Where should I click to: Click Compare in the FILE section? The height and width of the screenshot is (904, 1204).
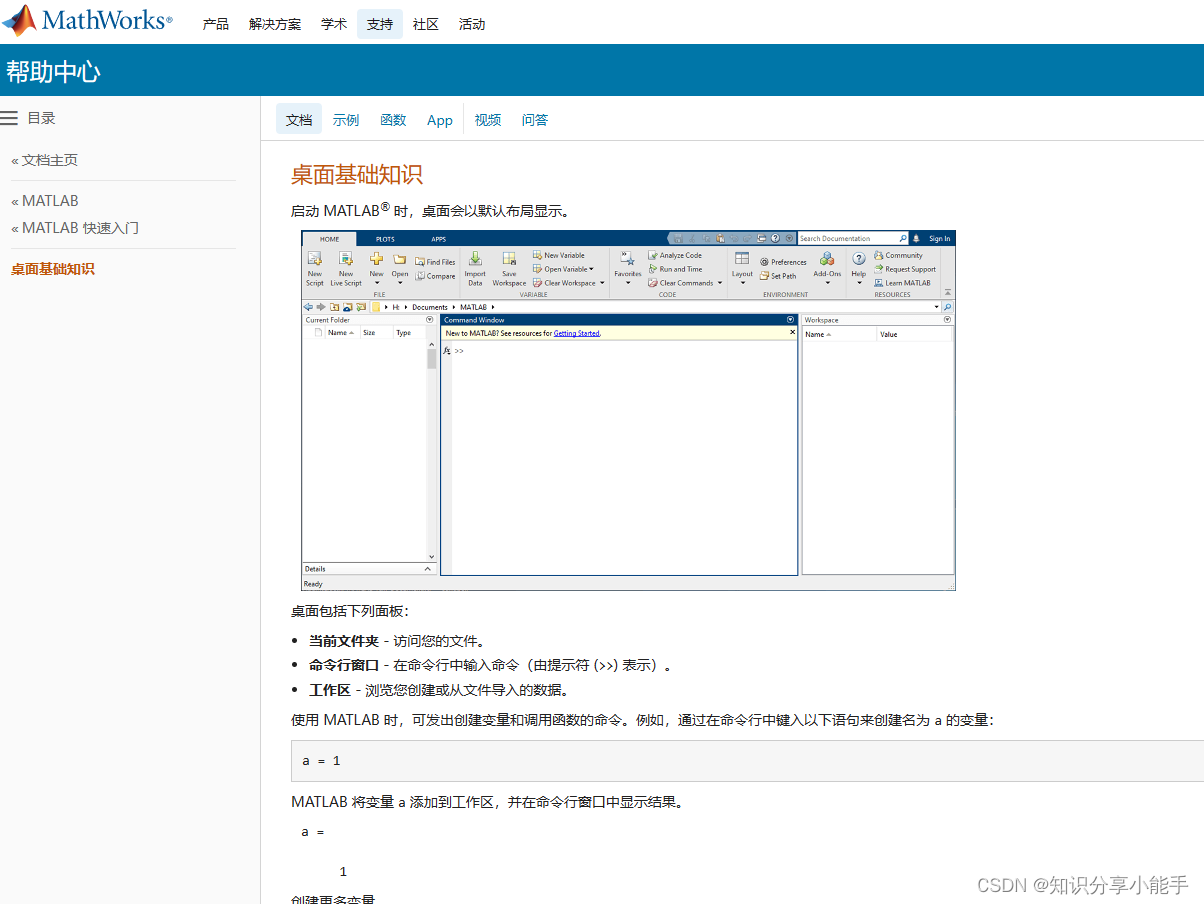point(435,276)
